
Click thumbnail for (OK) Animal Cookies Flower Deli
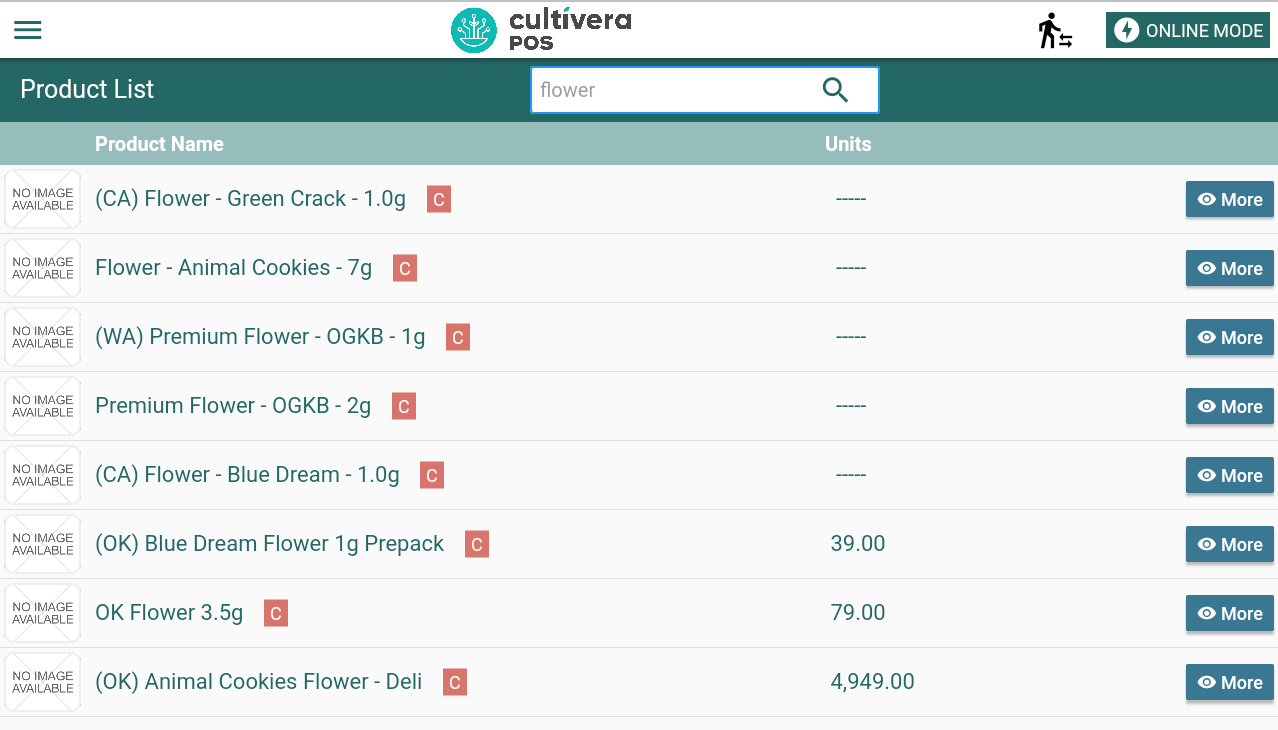pos(43,682)
